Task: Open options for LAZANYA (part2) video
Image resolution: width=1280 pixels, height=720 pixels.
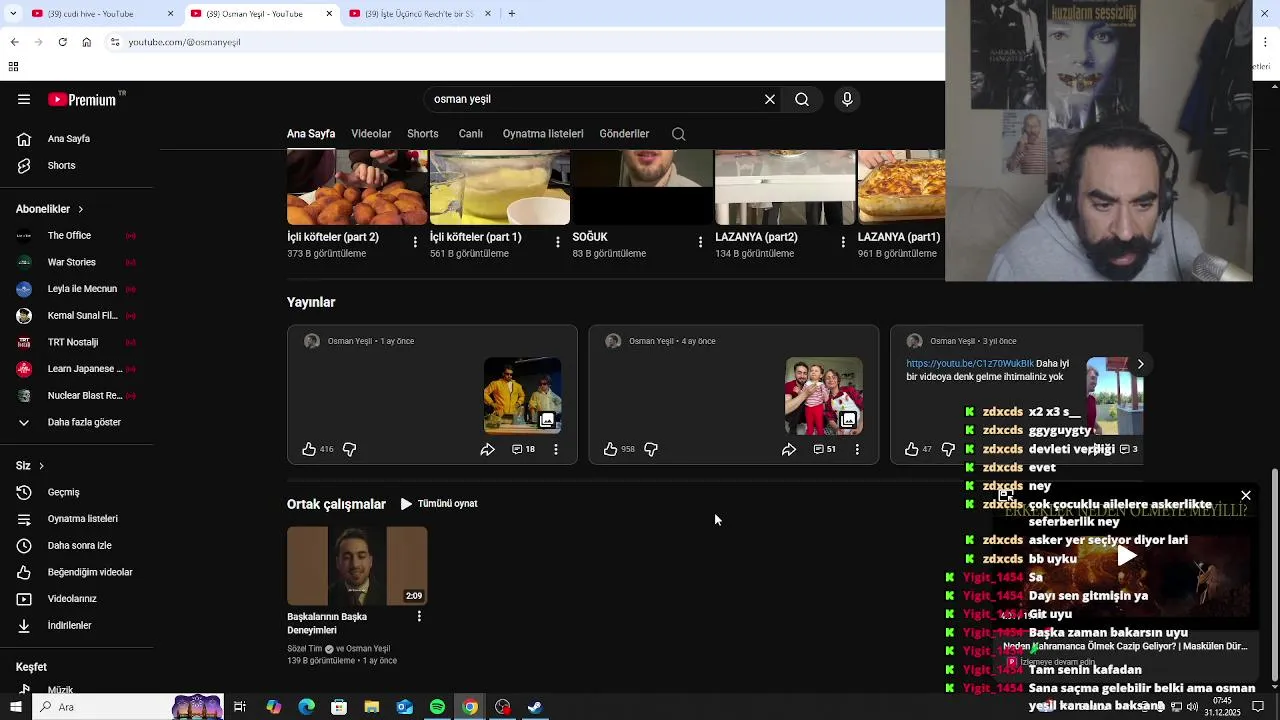Action: (x=843, y=242)
